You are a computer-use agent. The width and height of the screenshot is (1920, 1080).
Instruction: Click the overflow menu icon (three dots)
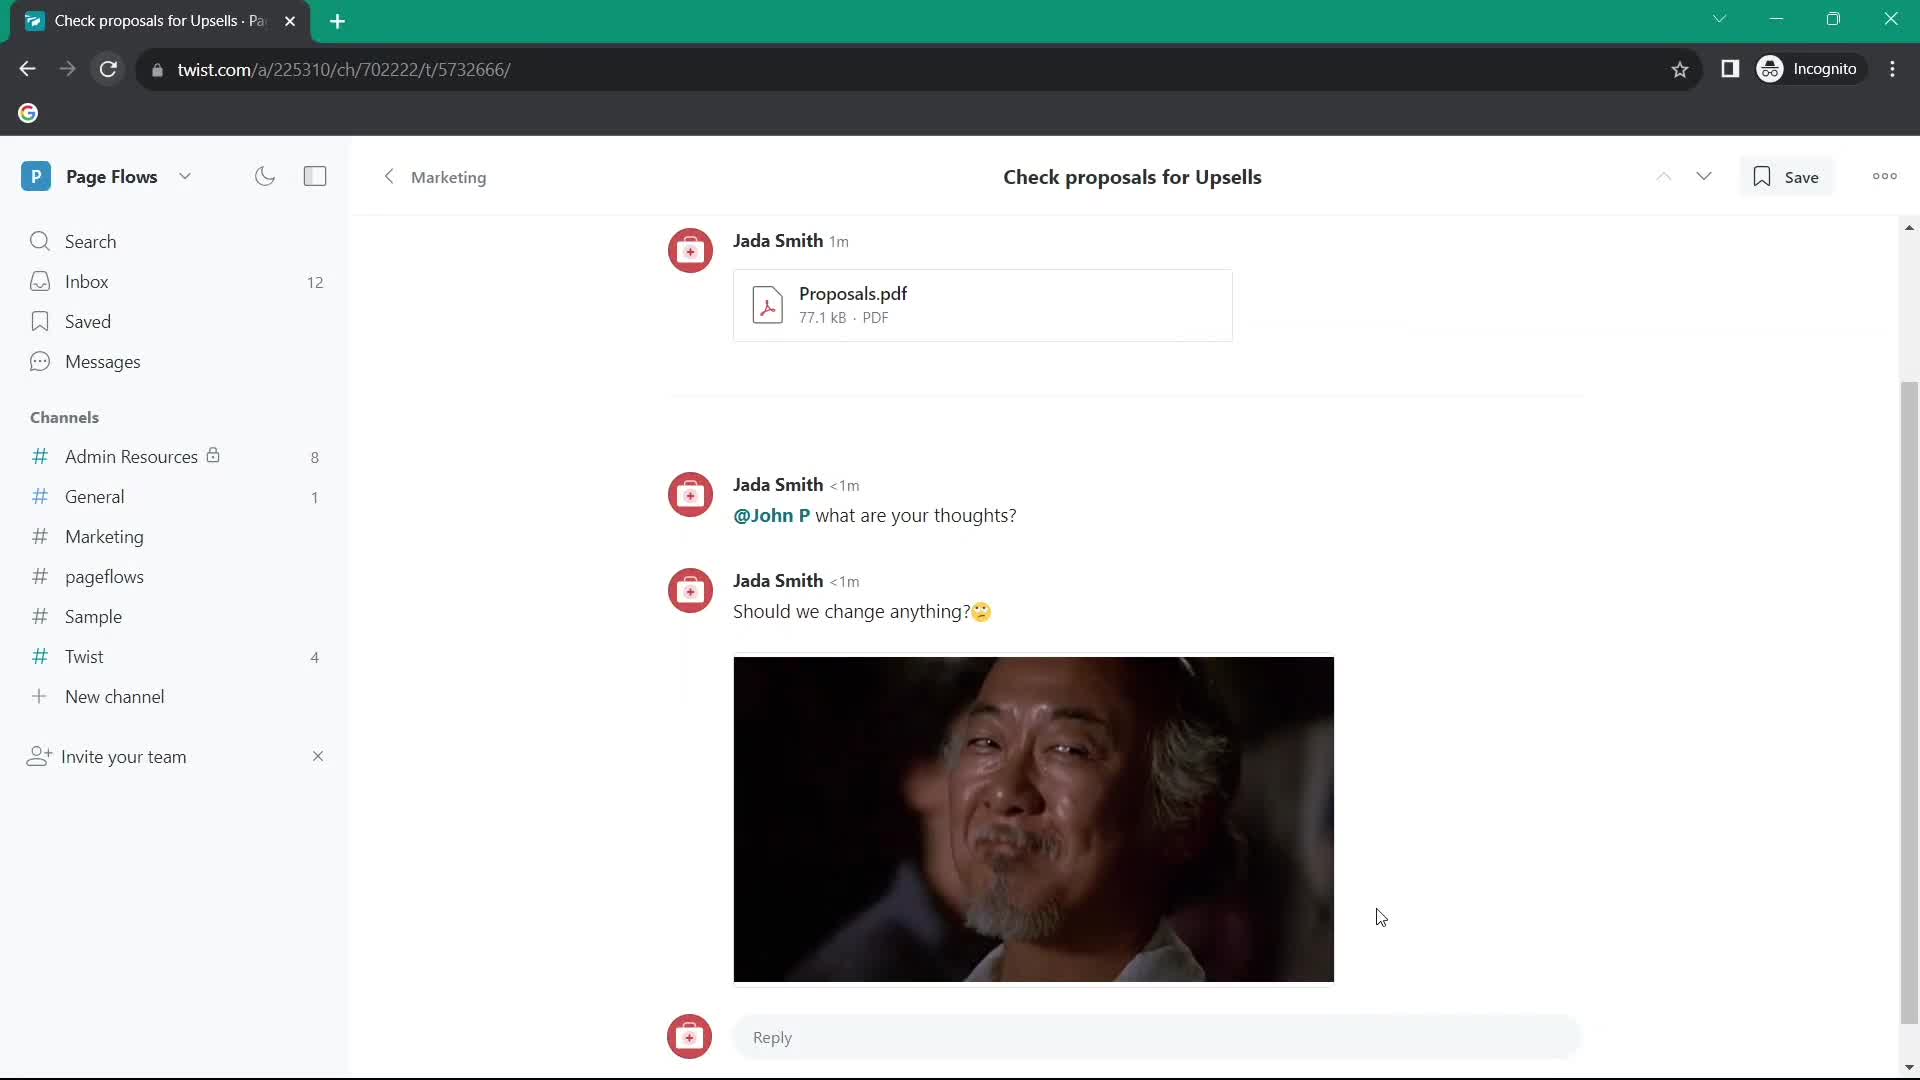[x=1883, y=175]
